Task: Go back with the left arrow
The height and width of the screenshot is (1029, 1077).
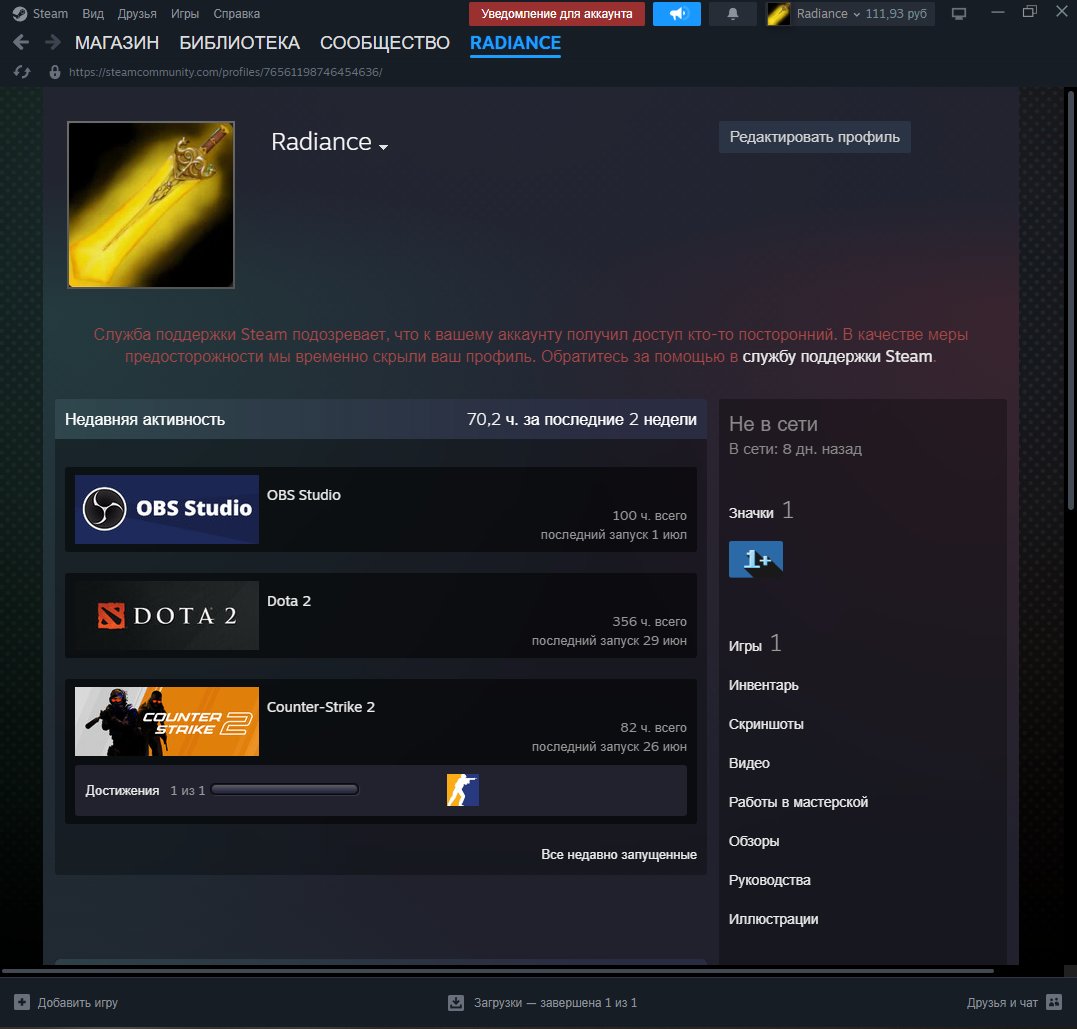Action: (x=21, y=43)
